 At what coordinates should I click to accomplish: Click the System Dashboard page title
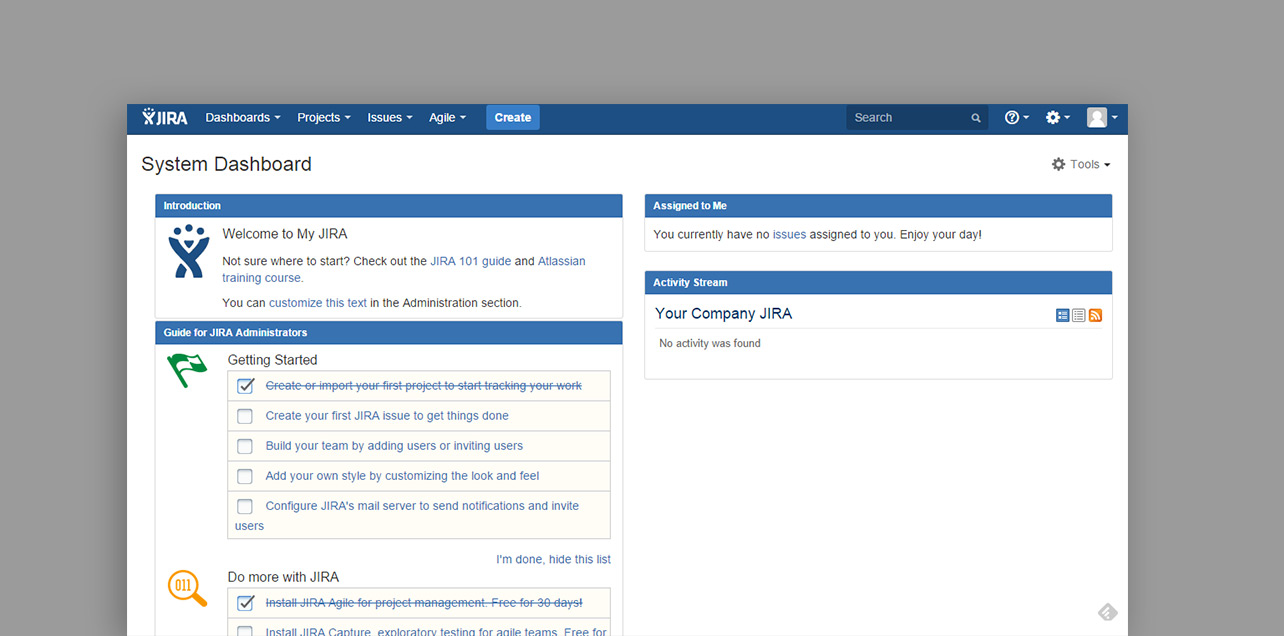[x=227, y=164]
